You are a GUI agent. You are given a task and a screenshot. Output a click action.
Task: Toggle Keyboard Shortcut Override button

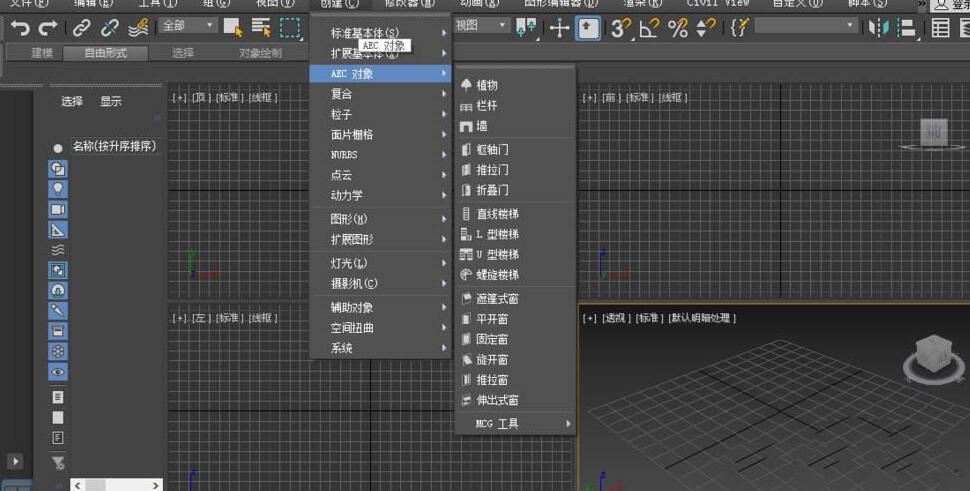click(x=588, y=28)
